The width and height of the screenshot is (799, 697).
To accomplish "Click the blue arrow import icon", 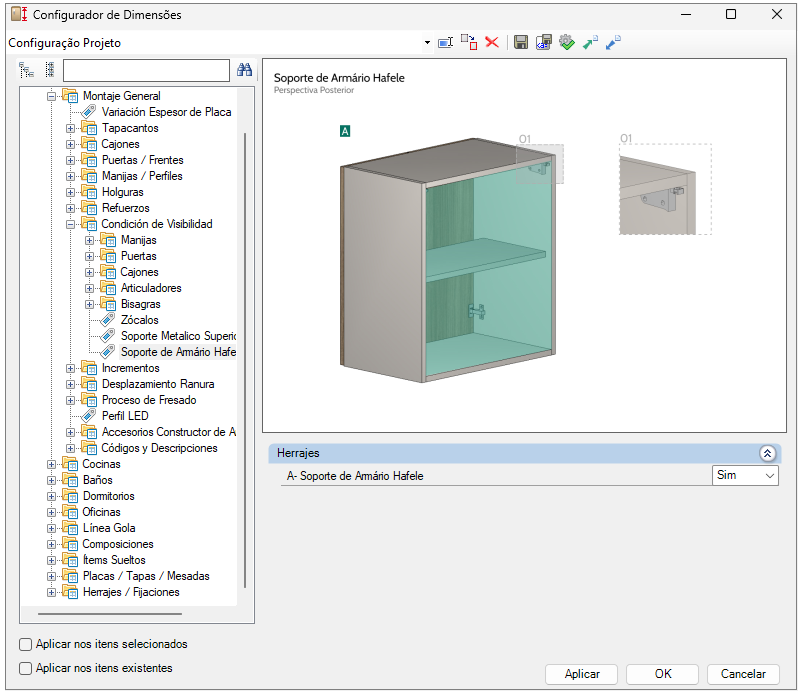I will 613,42.
